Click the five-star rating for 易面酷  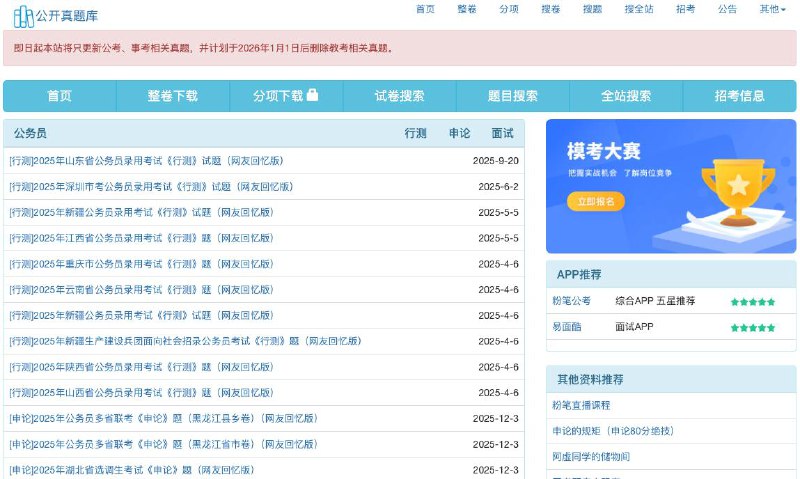[x=753, y=327]
